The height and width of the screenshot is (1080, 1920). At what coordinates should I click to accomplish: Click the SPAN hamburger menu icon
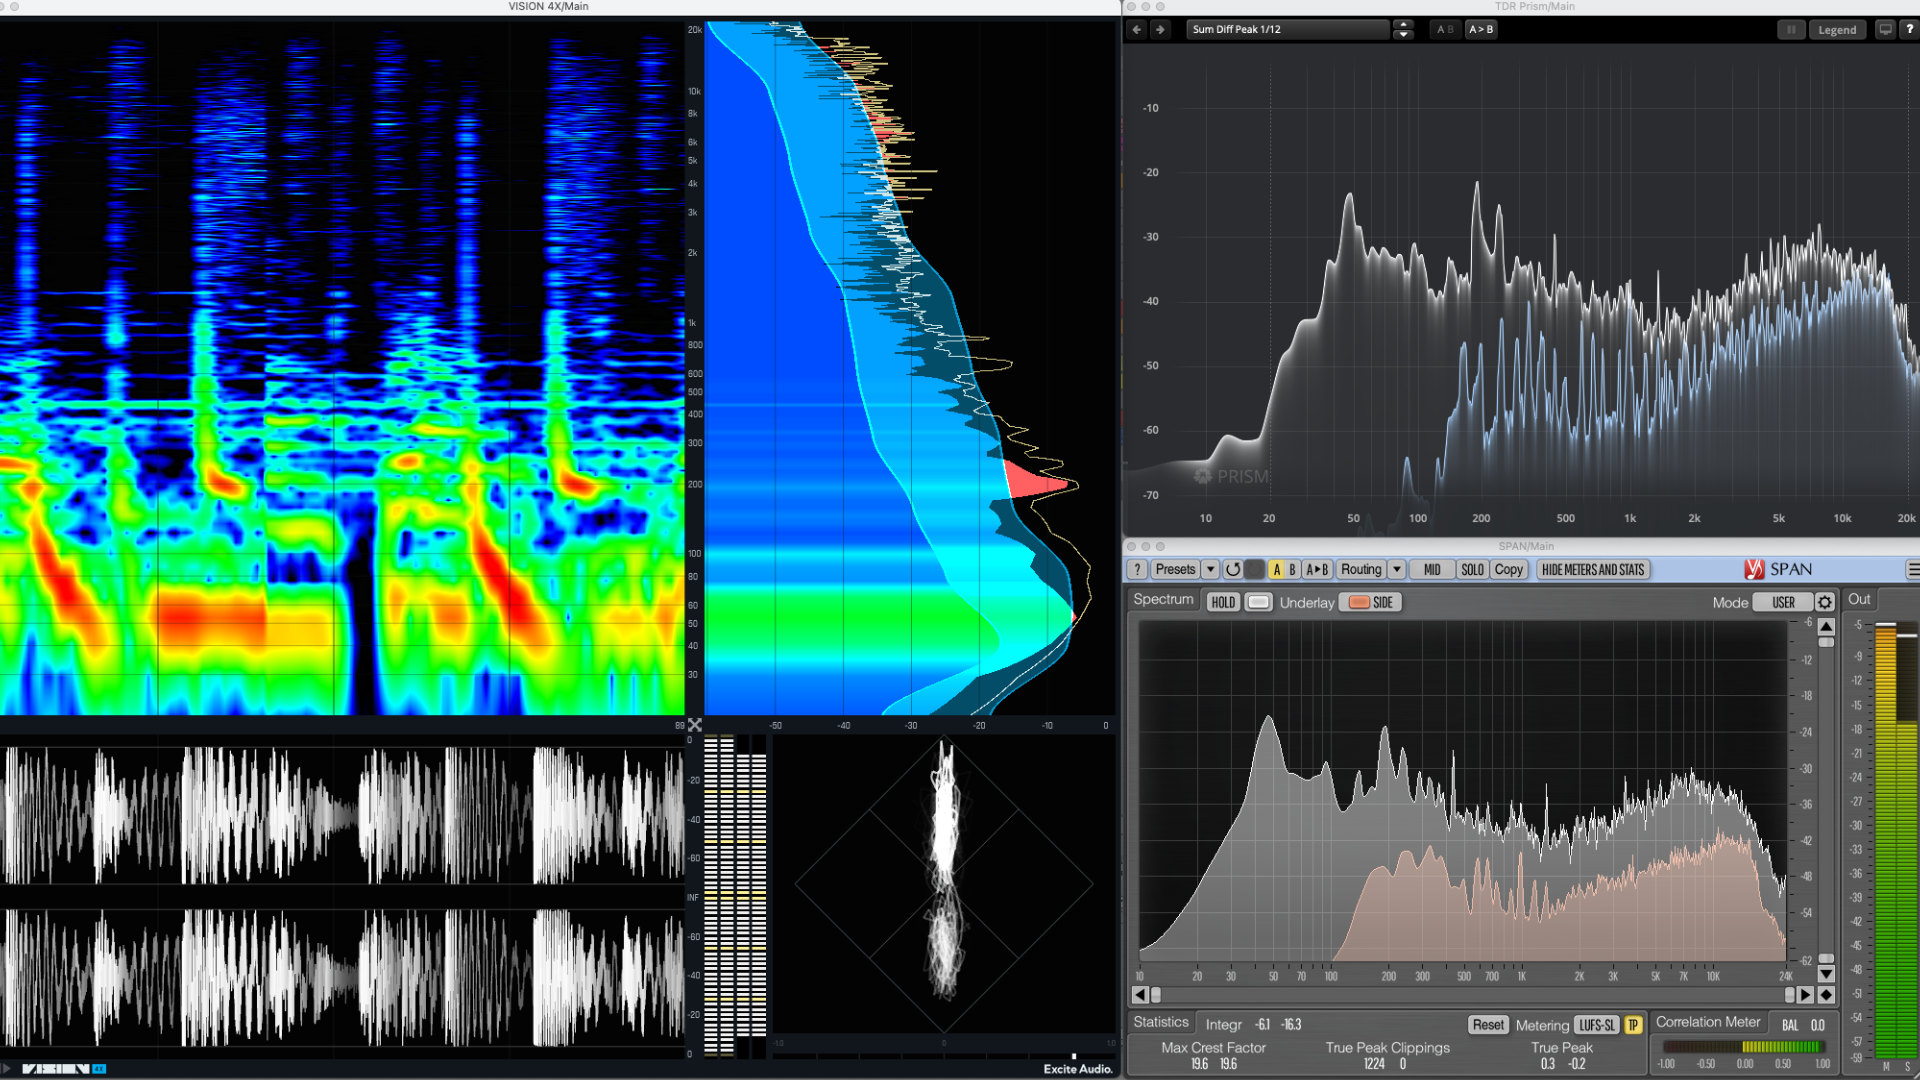1912,570
